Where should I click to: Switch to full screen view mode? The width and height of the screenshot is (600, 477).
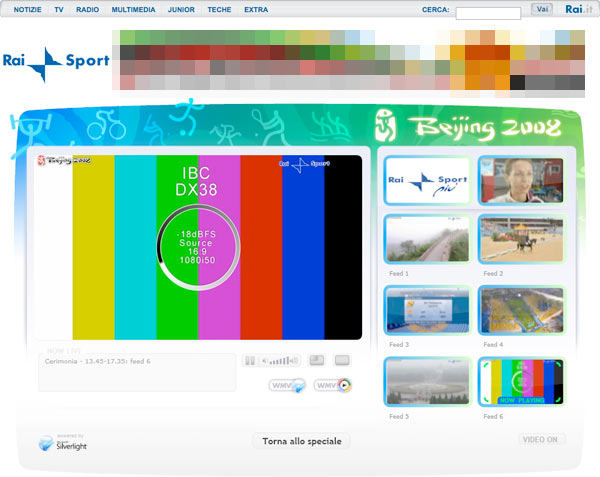pyautogui.click(x=342, y=361)
